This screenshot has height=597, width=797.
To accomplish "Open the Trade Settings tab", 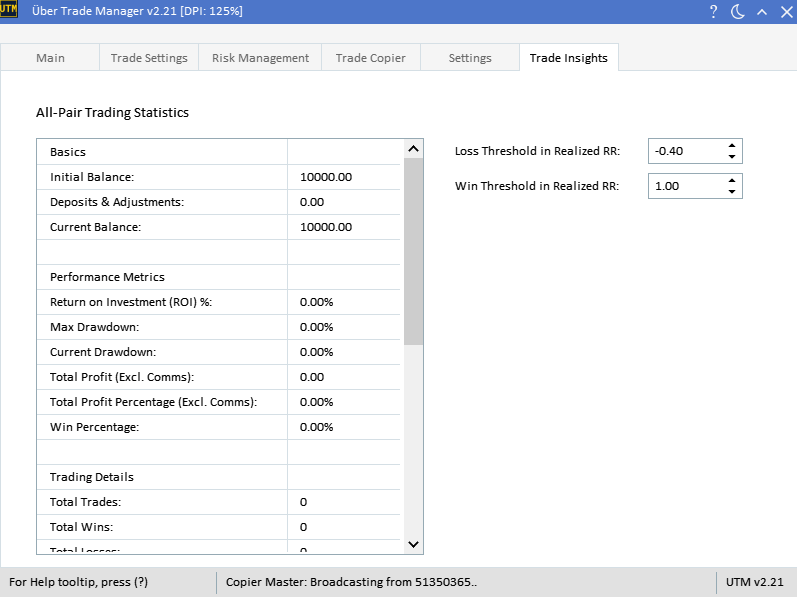I will pos(149,58).
